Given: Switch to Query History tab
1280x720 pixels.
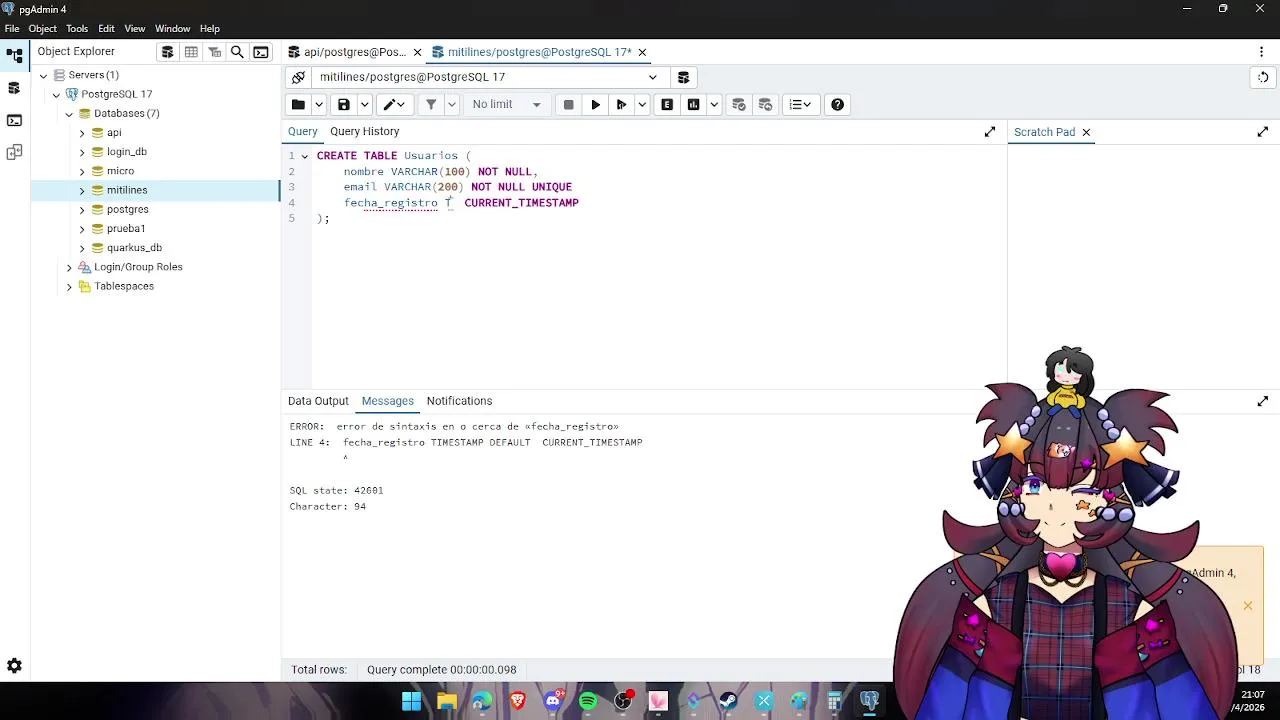Looking at the screenshot, I should coord(365,131).
